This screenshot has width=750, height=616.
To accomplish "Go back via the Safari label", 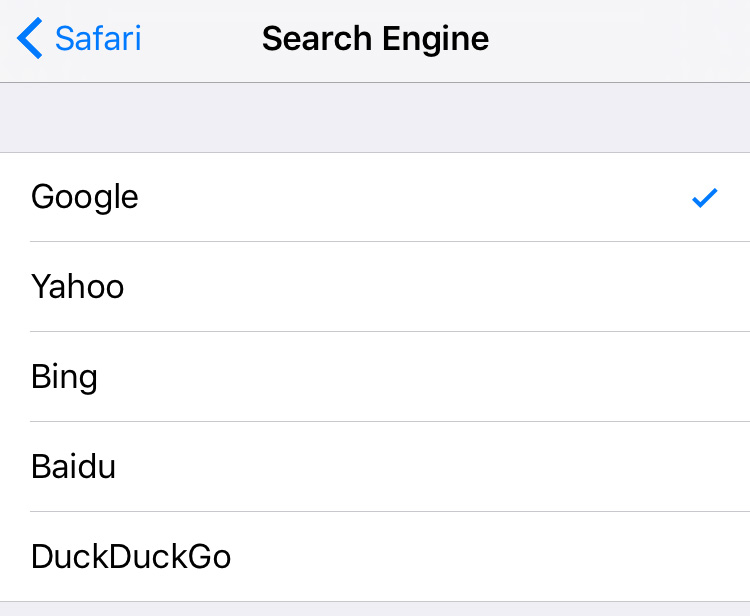I will click(x=97, y=39).
